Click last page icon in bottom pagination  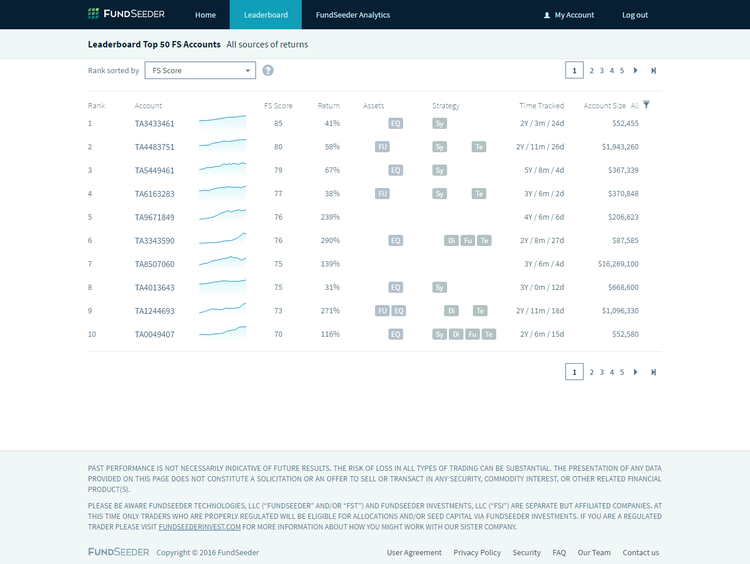click(653, 372)
